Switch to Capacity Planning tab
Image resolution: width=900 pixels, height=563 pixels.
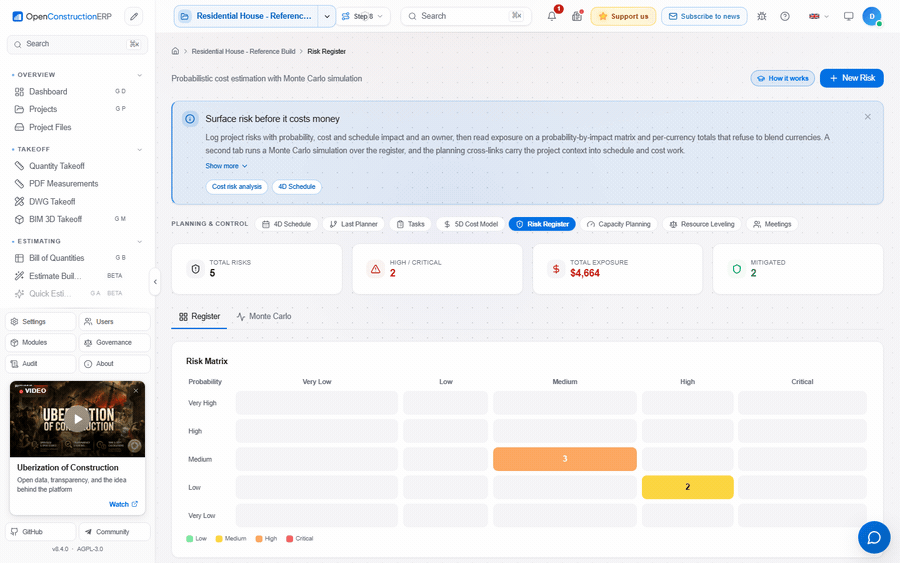618,224
